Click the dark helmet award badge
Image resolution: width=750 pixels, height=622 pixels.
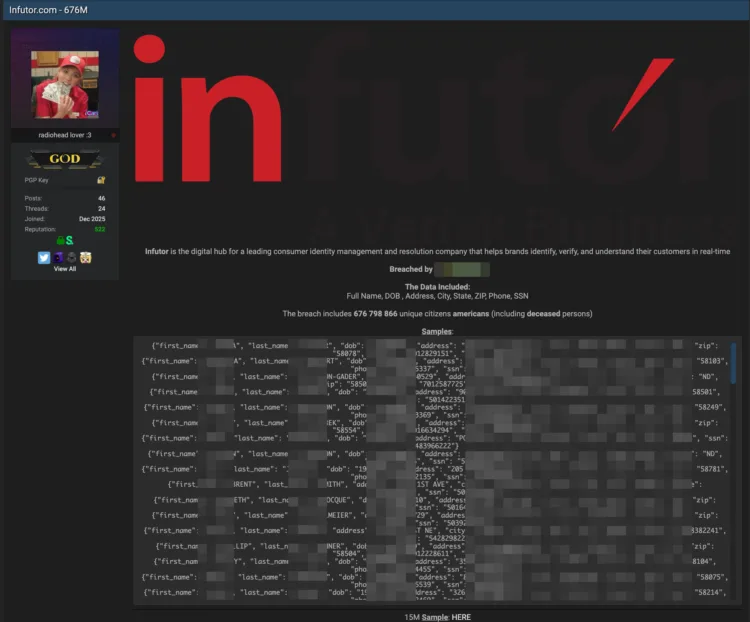coord(72,257)
